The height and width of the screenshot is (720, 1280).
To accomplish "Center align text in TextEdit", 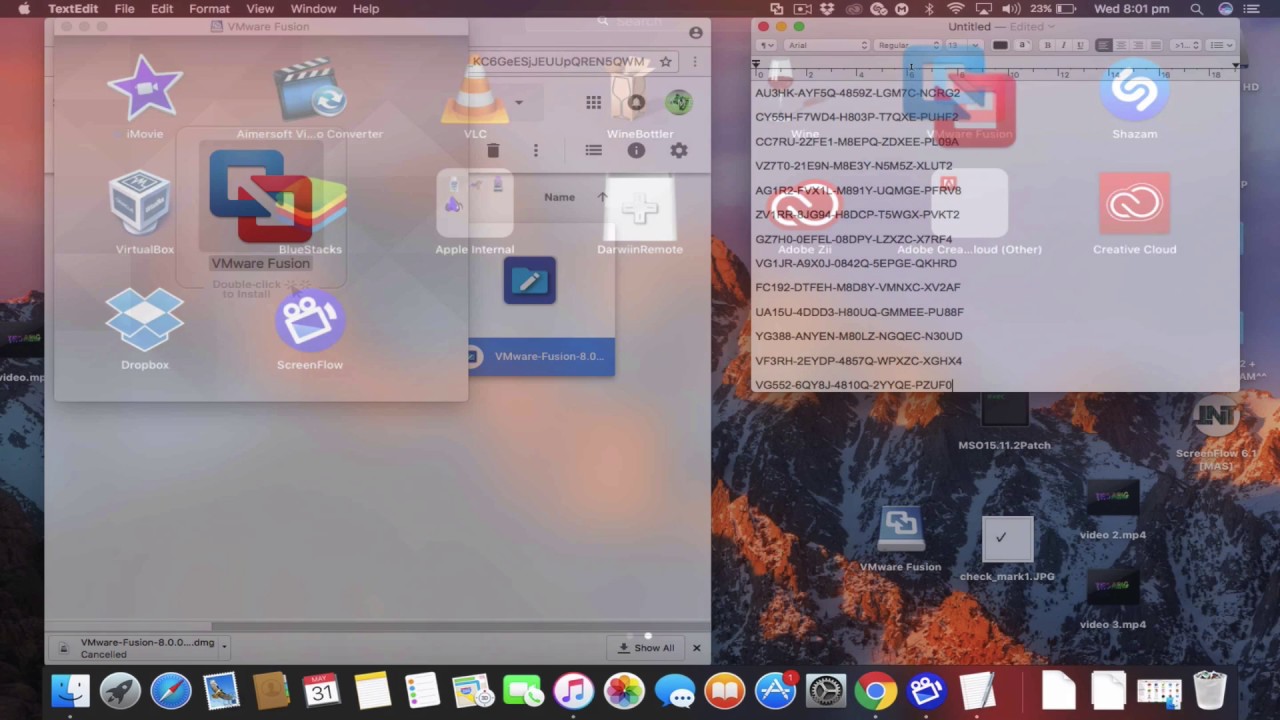I will tap(1121, 45).
